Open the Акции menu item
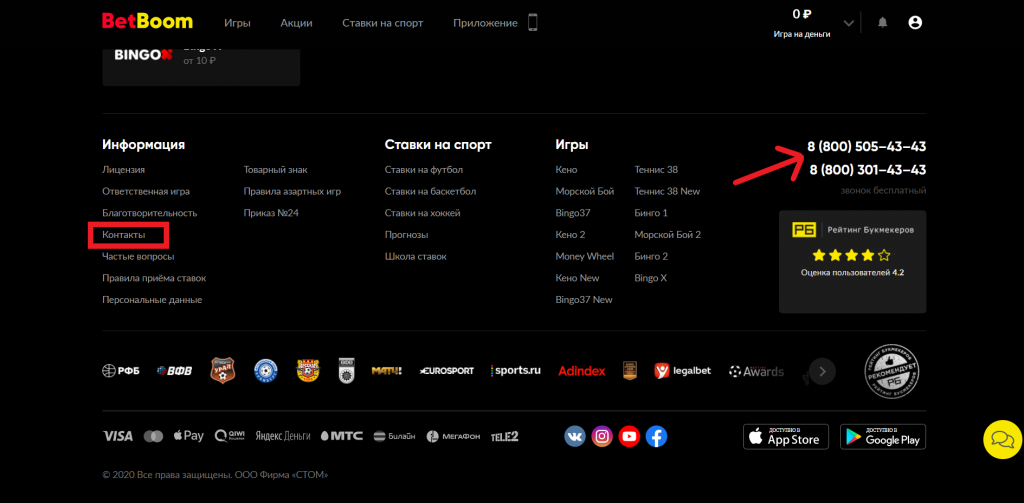The height and width of the screenshot is (503, 1024). tap(296, 23)
